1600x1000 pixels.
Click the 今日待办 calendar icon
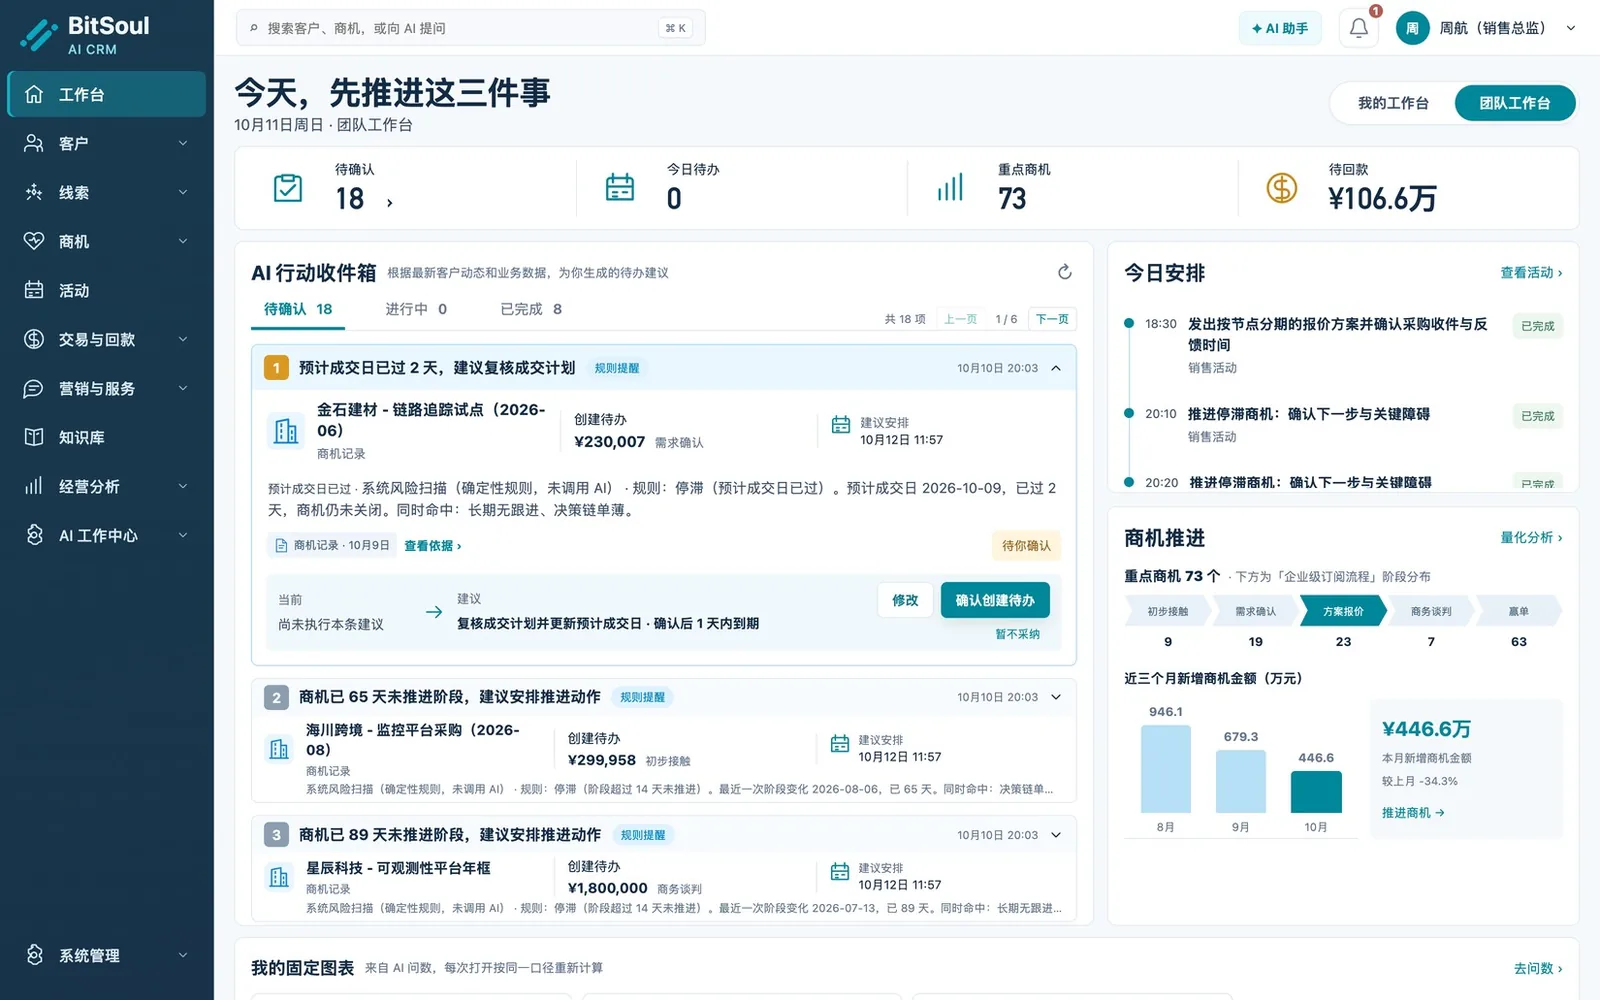[x=620, y=187]
